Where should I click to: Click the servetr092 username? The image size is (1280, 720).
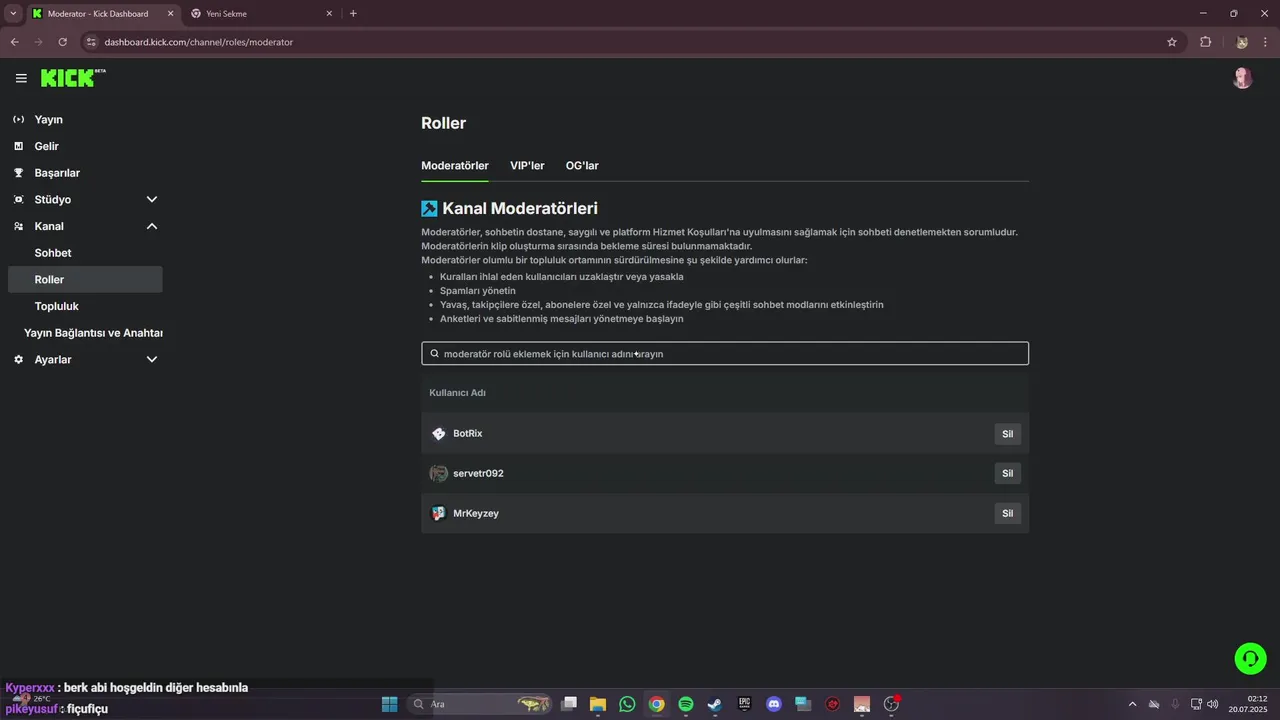[x=478, y=473]
